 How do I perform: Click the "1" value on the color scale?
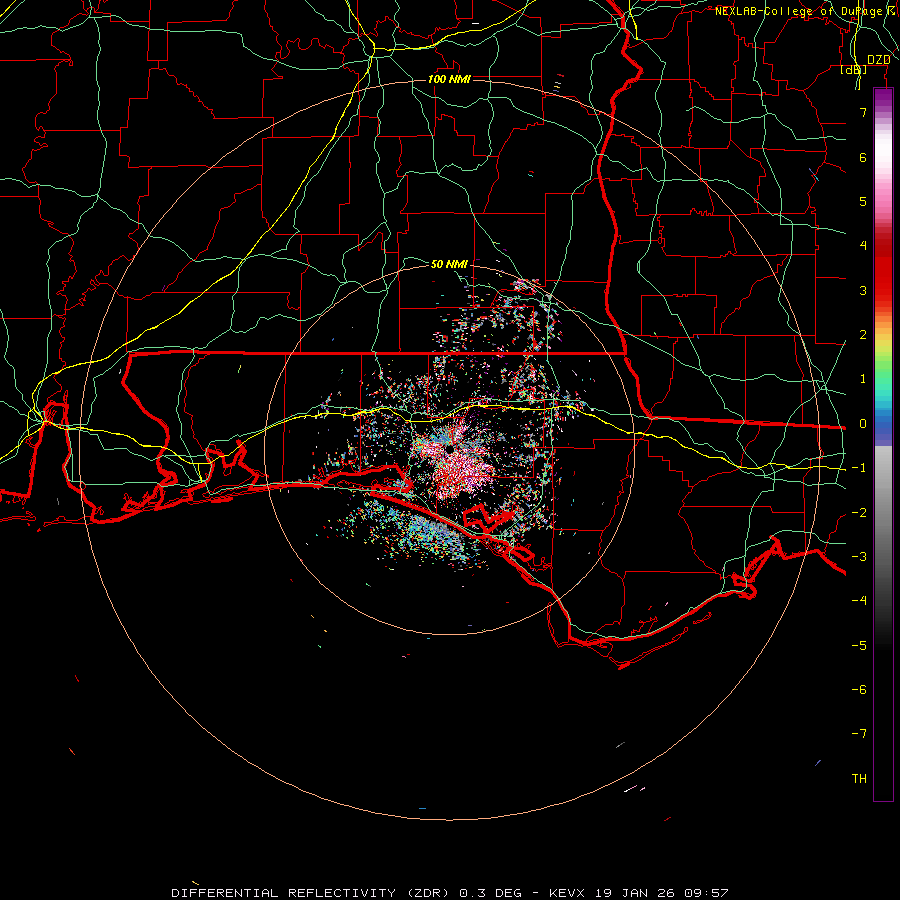[863, 379]
